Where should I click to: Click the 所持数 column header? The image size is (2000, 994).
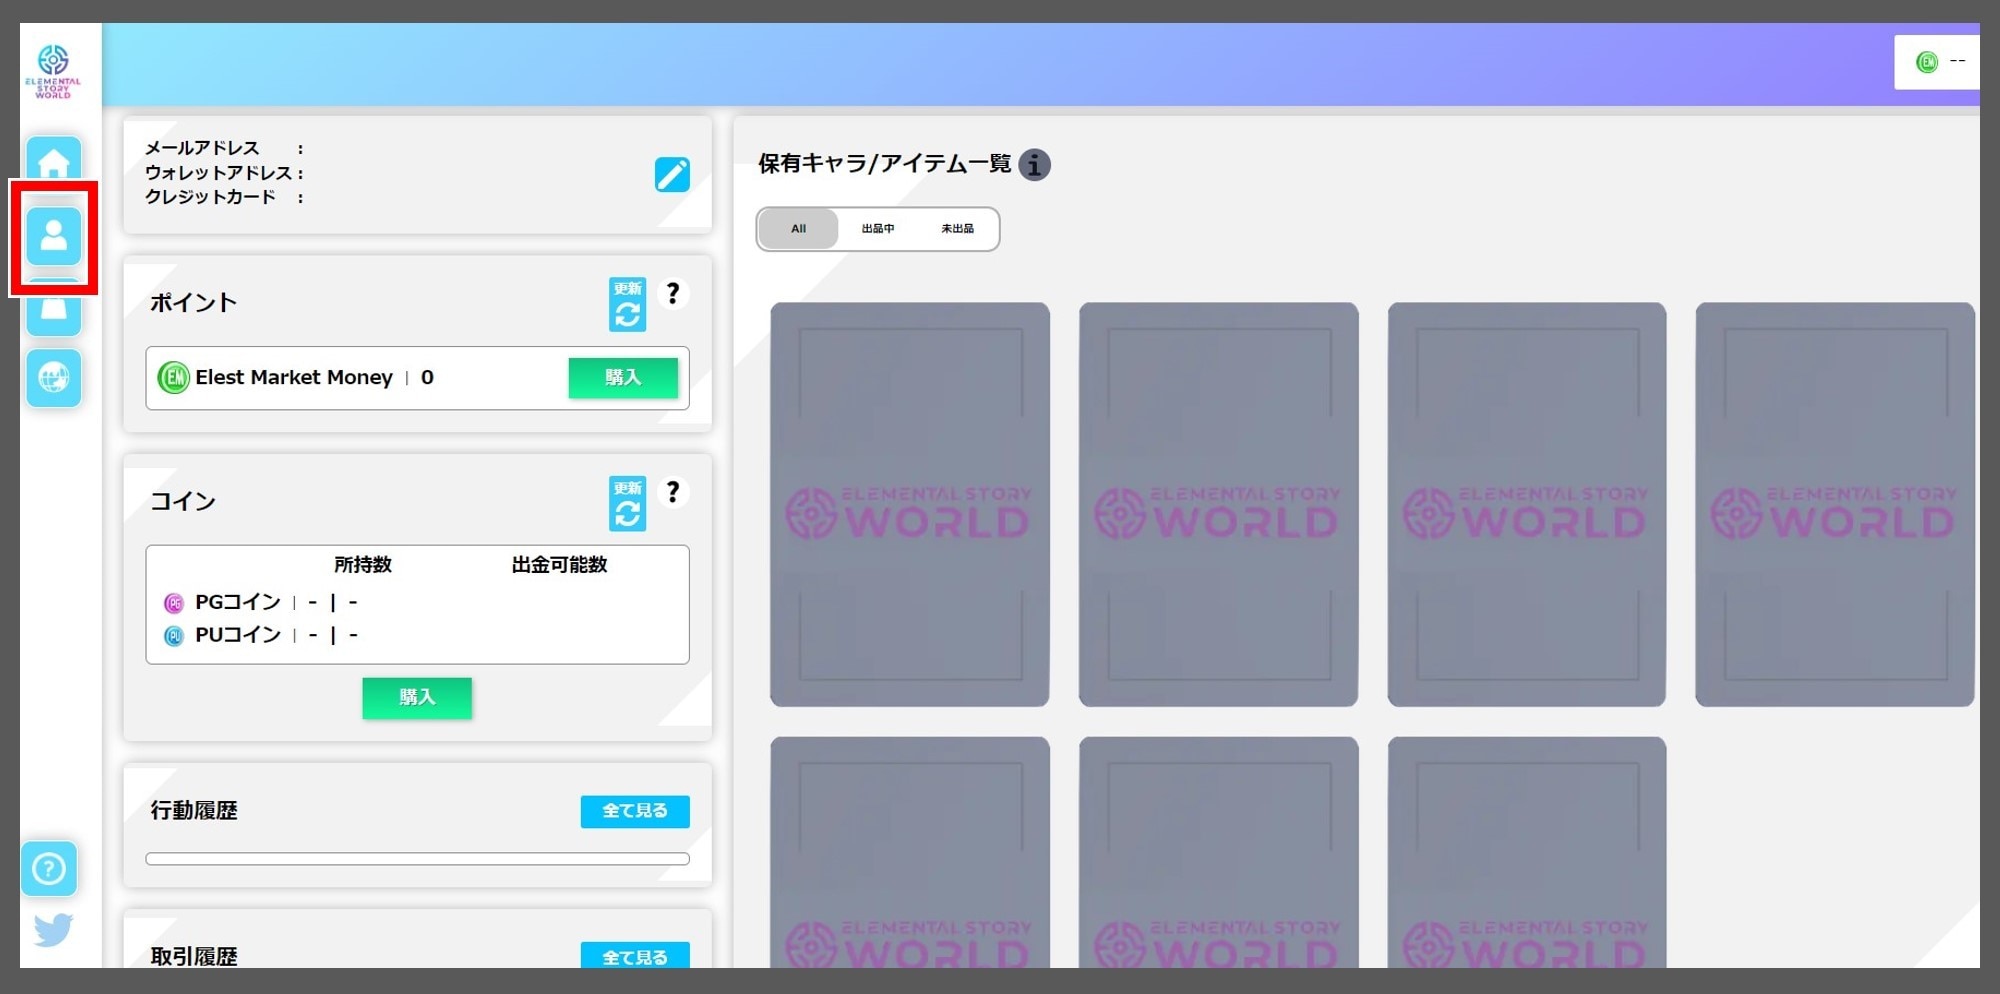click(363, 565)
